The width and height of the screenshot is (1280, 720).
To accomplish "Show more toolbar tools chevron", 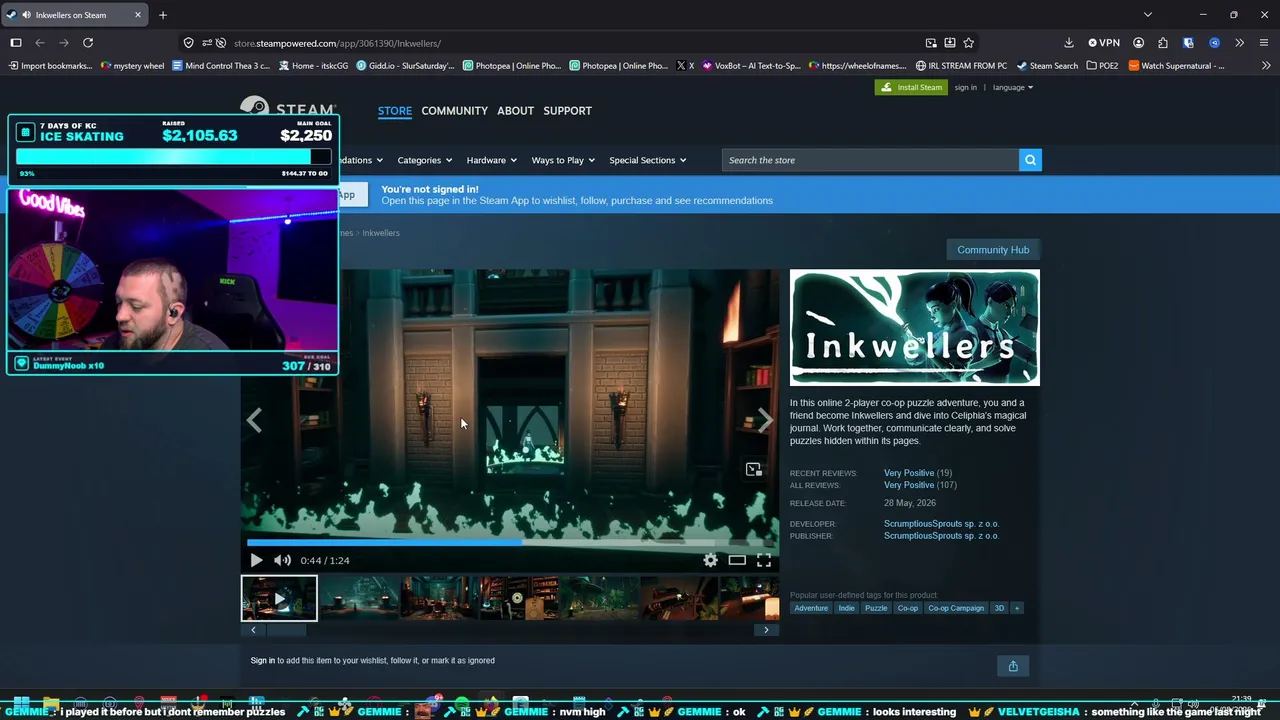I will click(1240, 43).
